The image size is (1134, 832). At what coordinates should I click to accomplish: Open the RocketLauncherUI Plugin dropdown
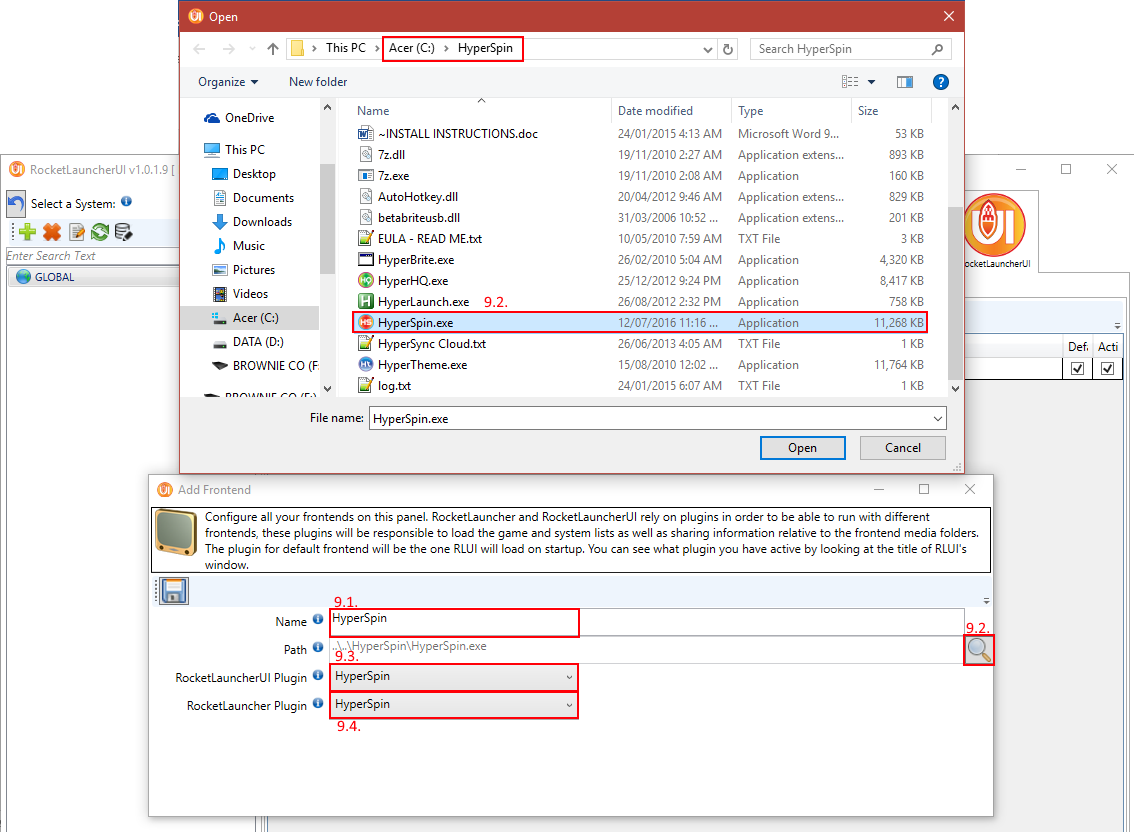tap(454, 677)
